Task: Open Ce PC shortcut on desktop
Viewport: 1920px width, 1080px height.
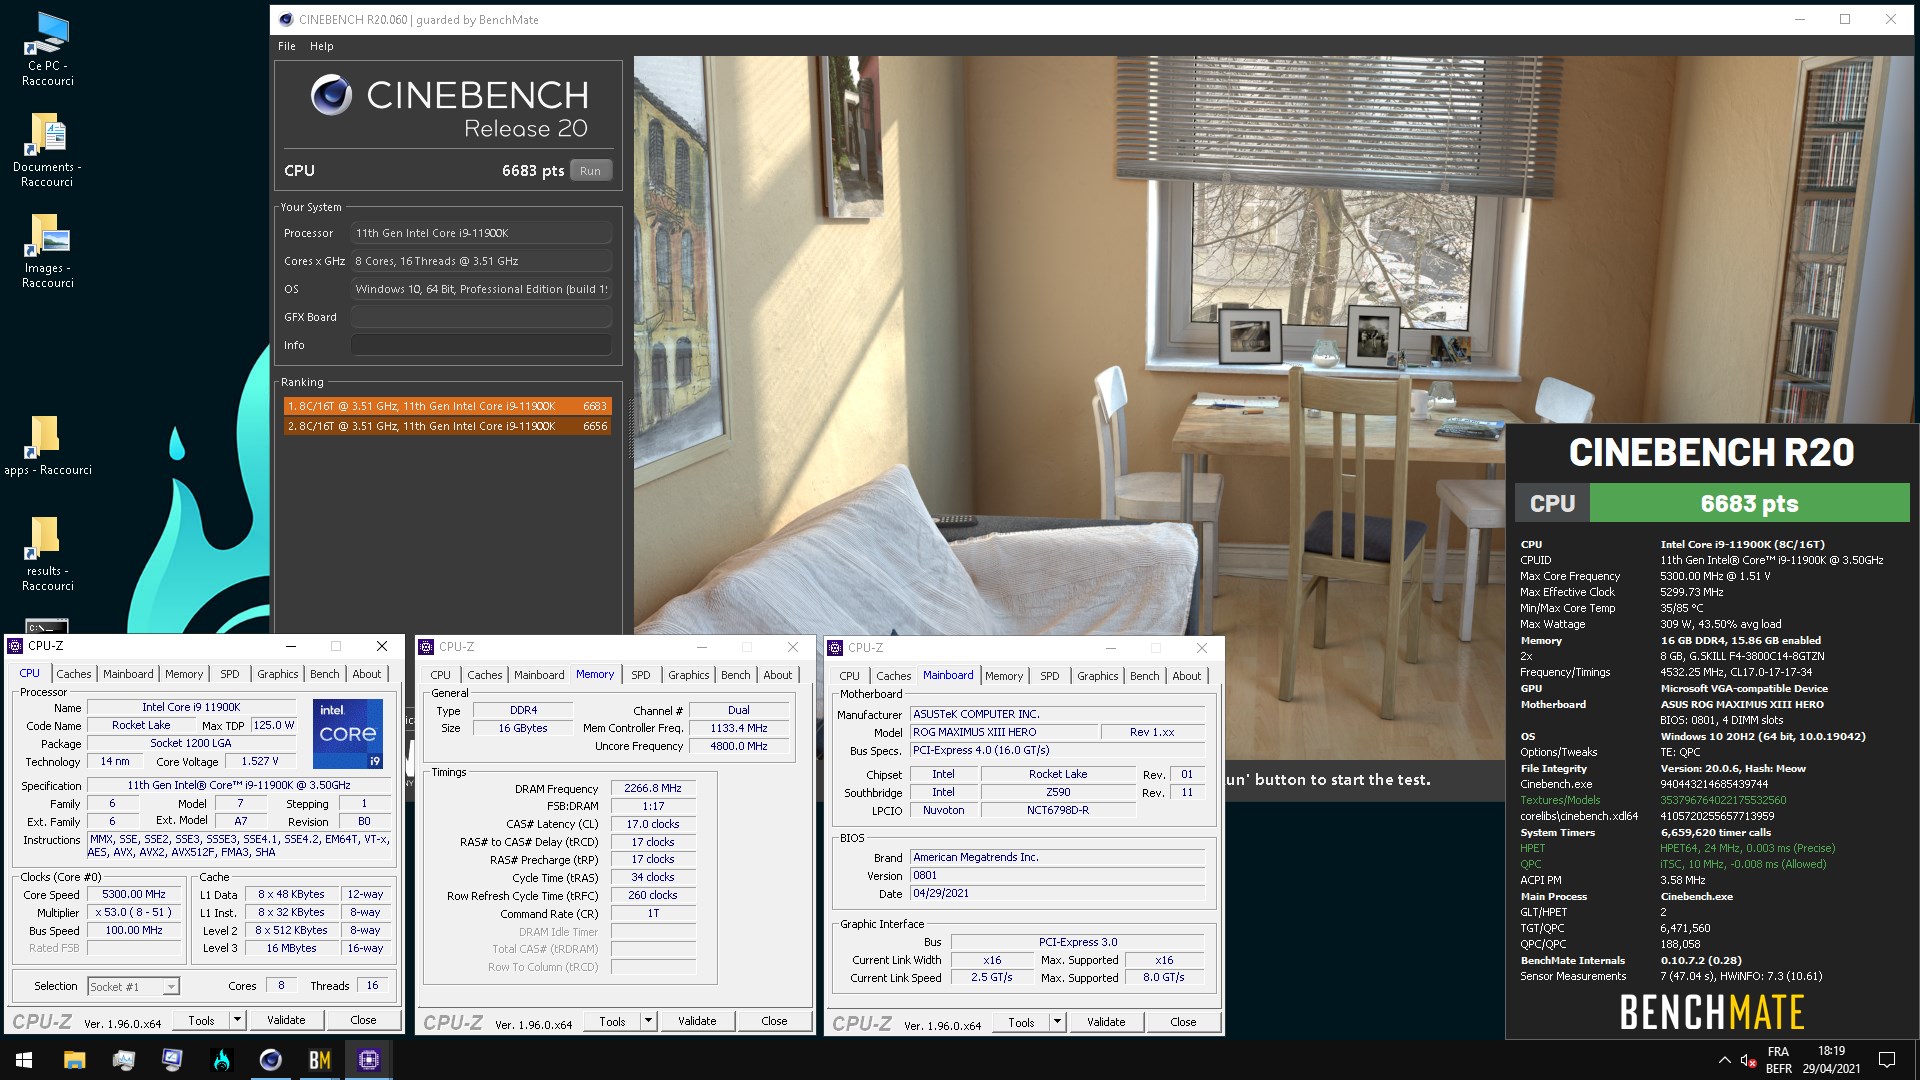Action: click(x=47, y=49)
